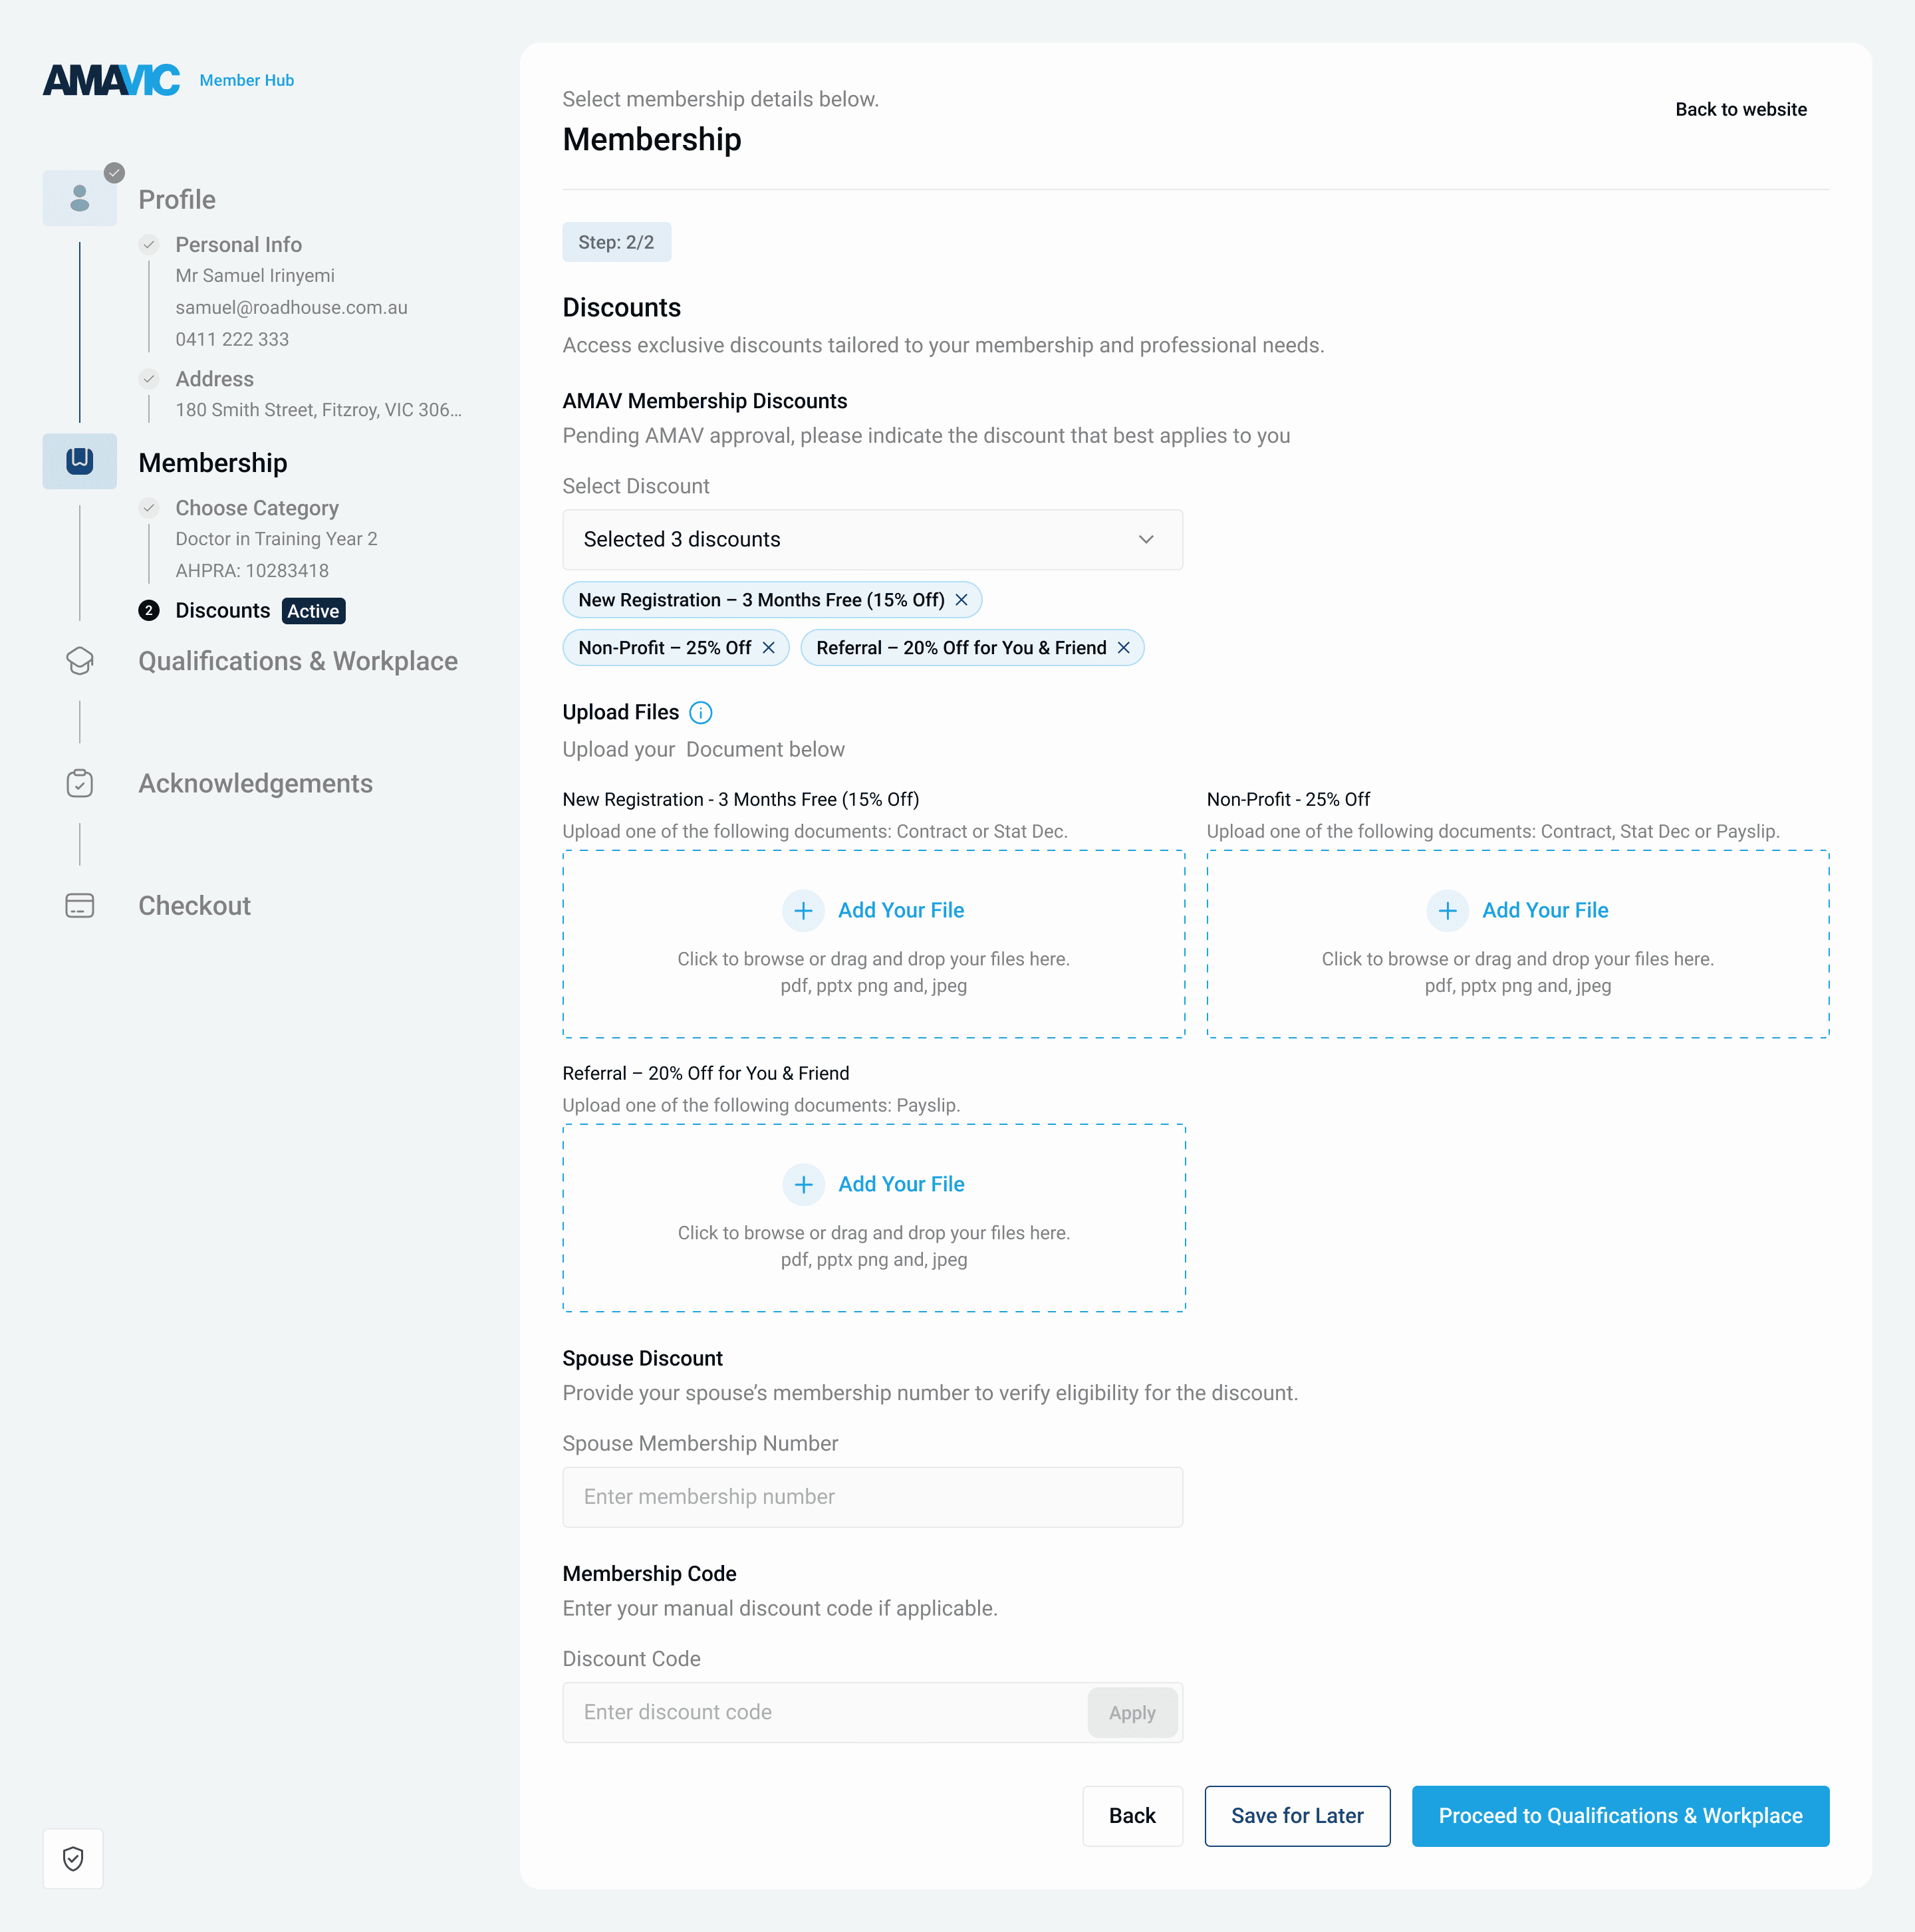The image size is (1915, 1932).
Task: Click the Qualifications graduation cap icon
Action: click(x=79, y=661)
